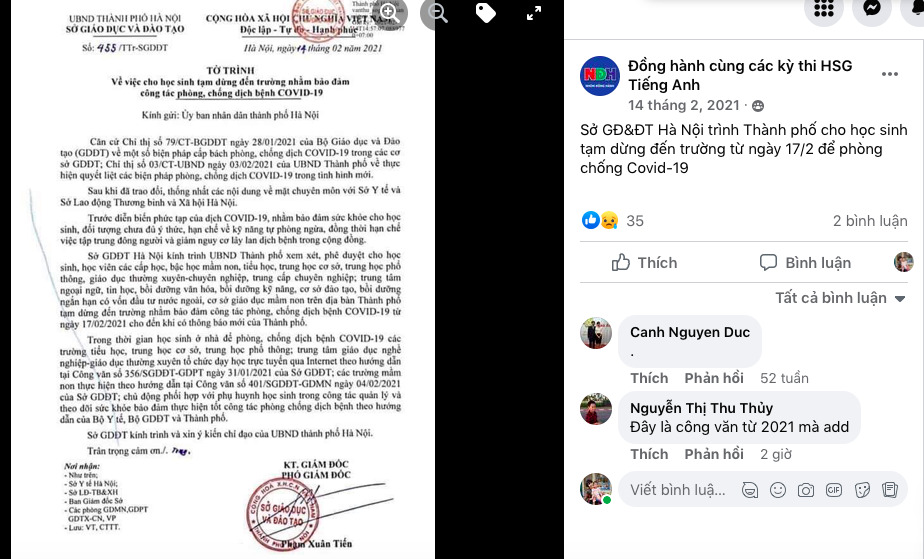Reply to Nguyễn Thị Thu Thủy's comment
Screen dimensions: 924x559
tap(714, 454)
